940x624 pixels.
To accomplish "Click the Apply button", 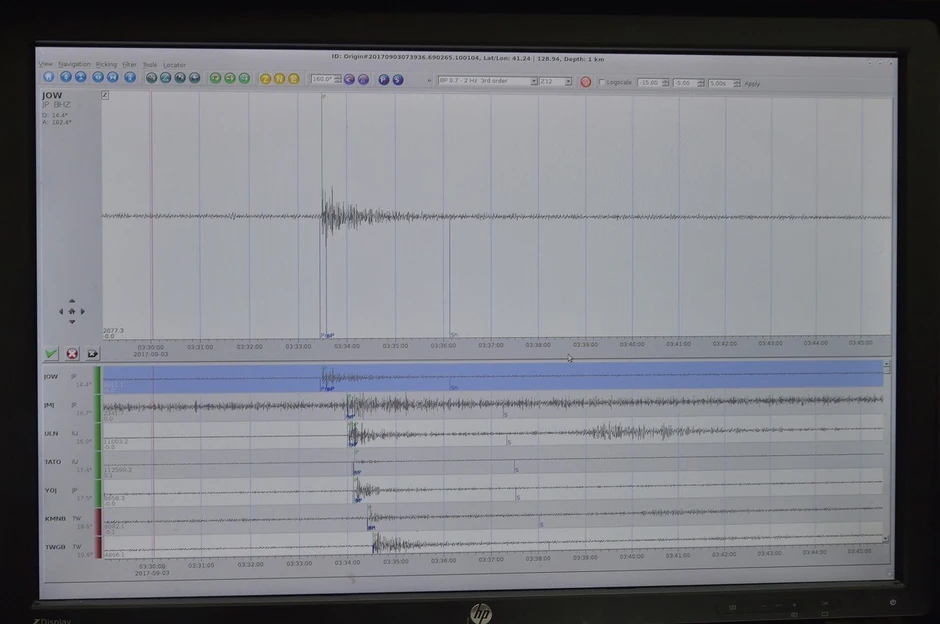I will [x=752, y=84].
